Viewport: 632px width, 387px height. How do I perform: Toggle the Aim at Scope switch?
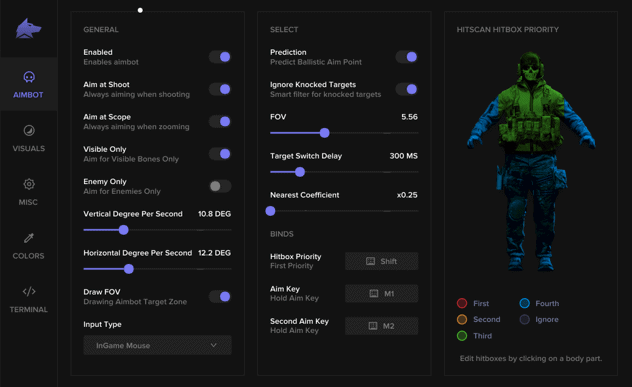(x=220, y=121)
